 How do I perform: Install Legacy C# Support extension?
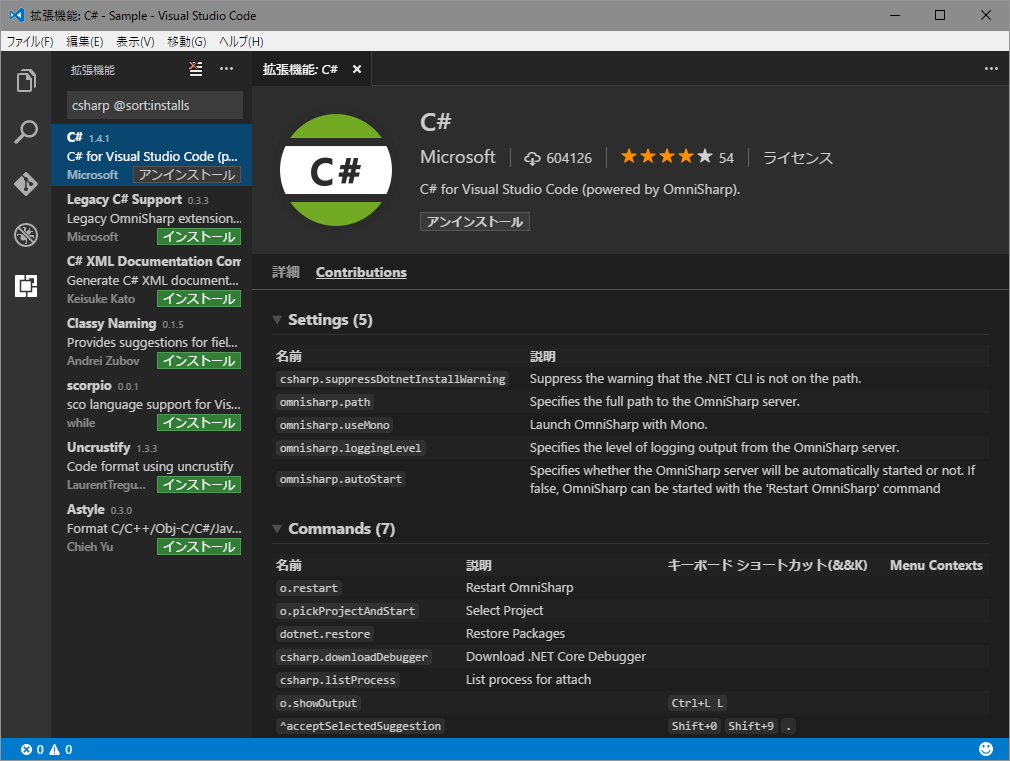(199, 236)
